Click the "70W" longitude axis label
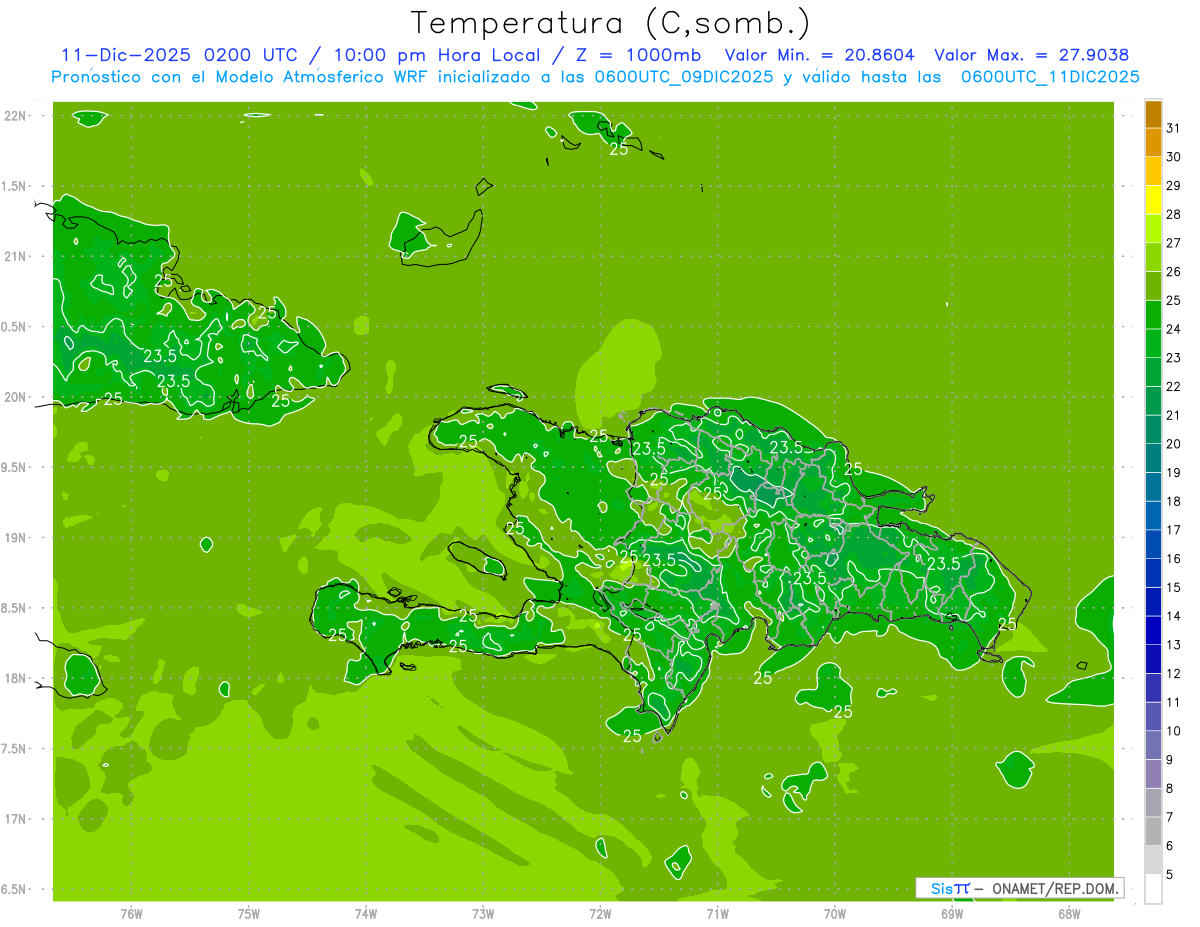 coord(835,914)
